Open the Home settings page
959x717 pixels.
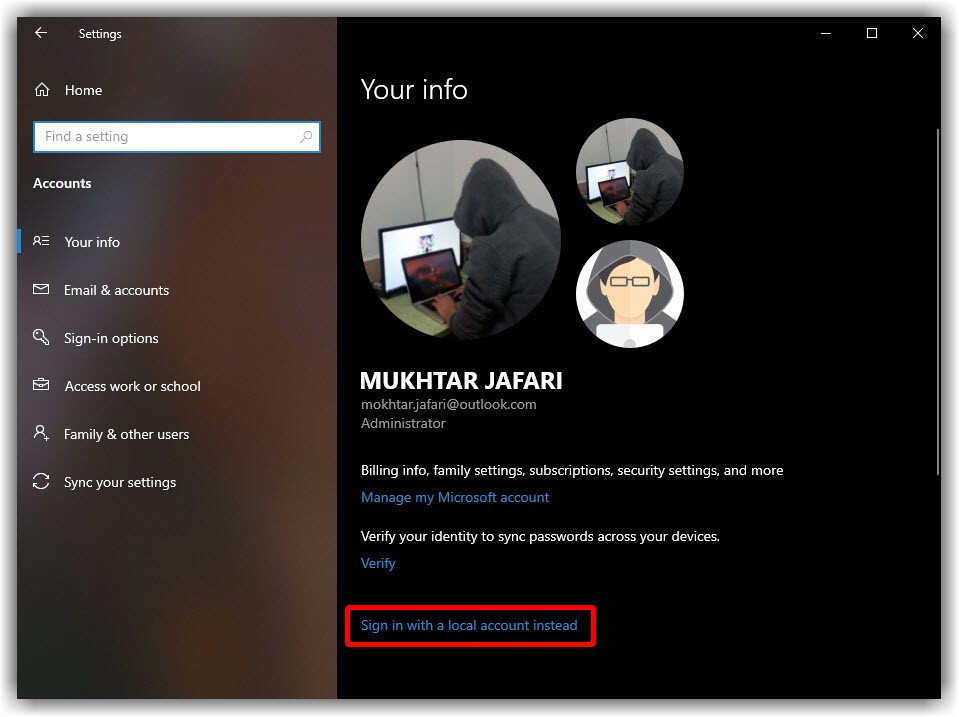[83, 91]
